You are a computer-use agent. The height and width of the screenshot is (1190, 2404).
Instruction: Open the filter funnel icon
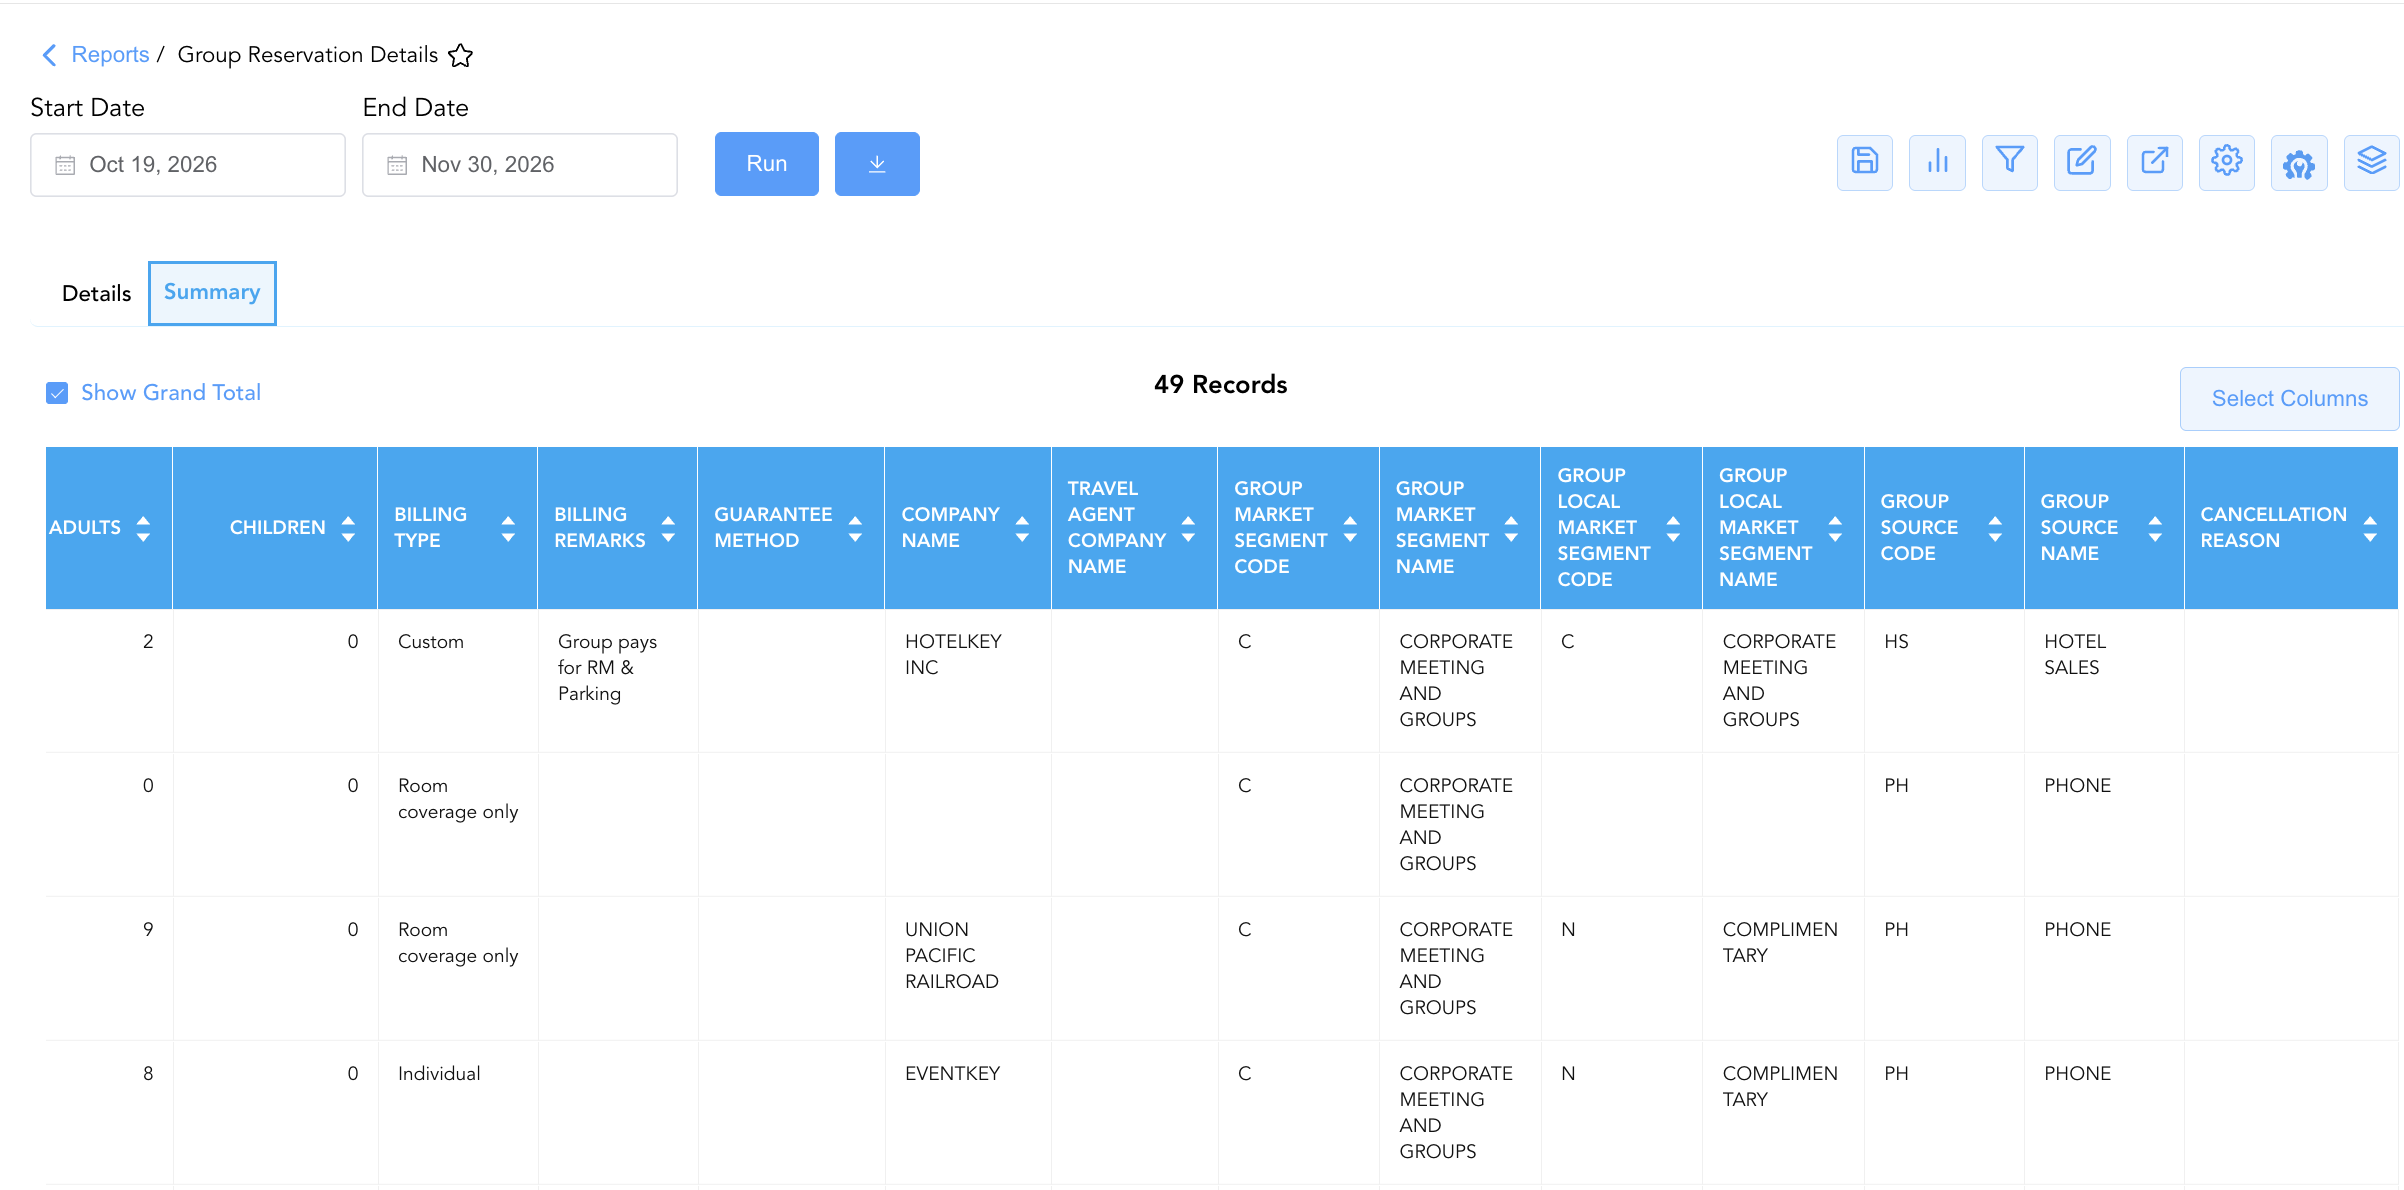click(x=2009, y=163)
